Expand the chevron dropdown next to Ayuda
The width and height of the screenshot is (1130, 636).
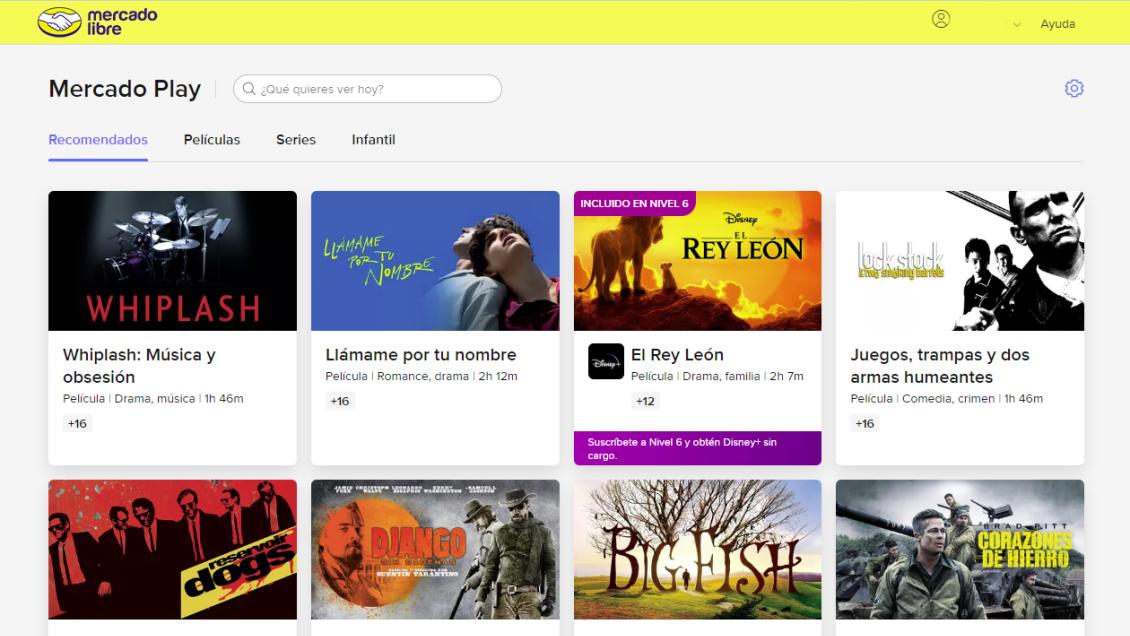point(1016,23)
